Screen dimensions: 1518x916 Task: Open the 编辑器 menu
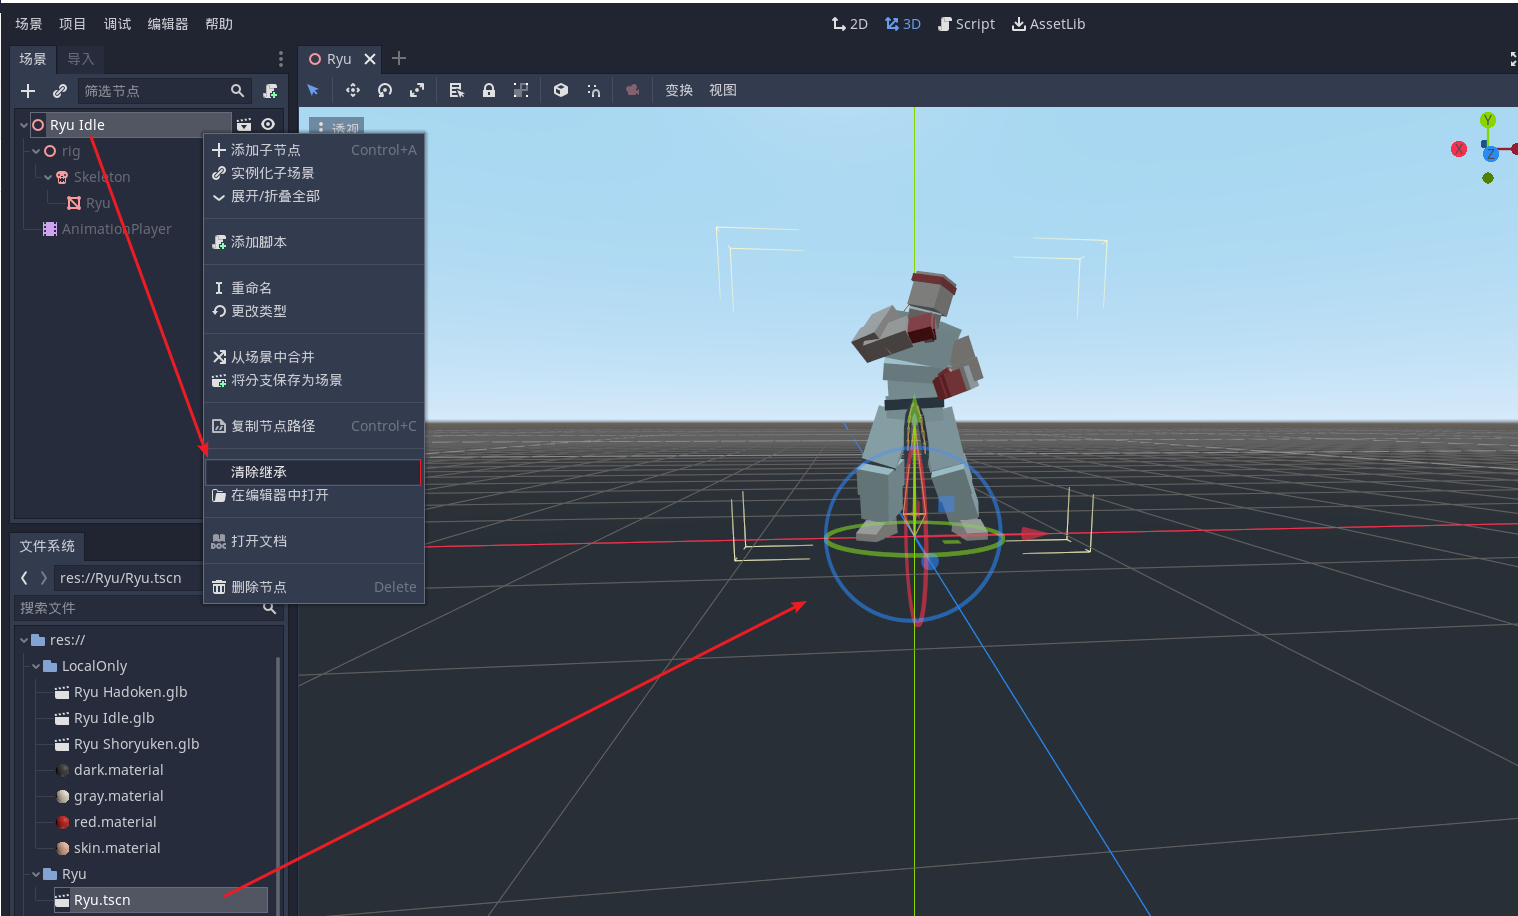tap(168, 24)
